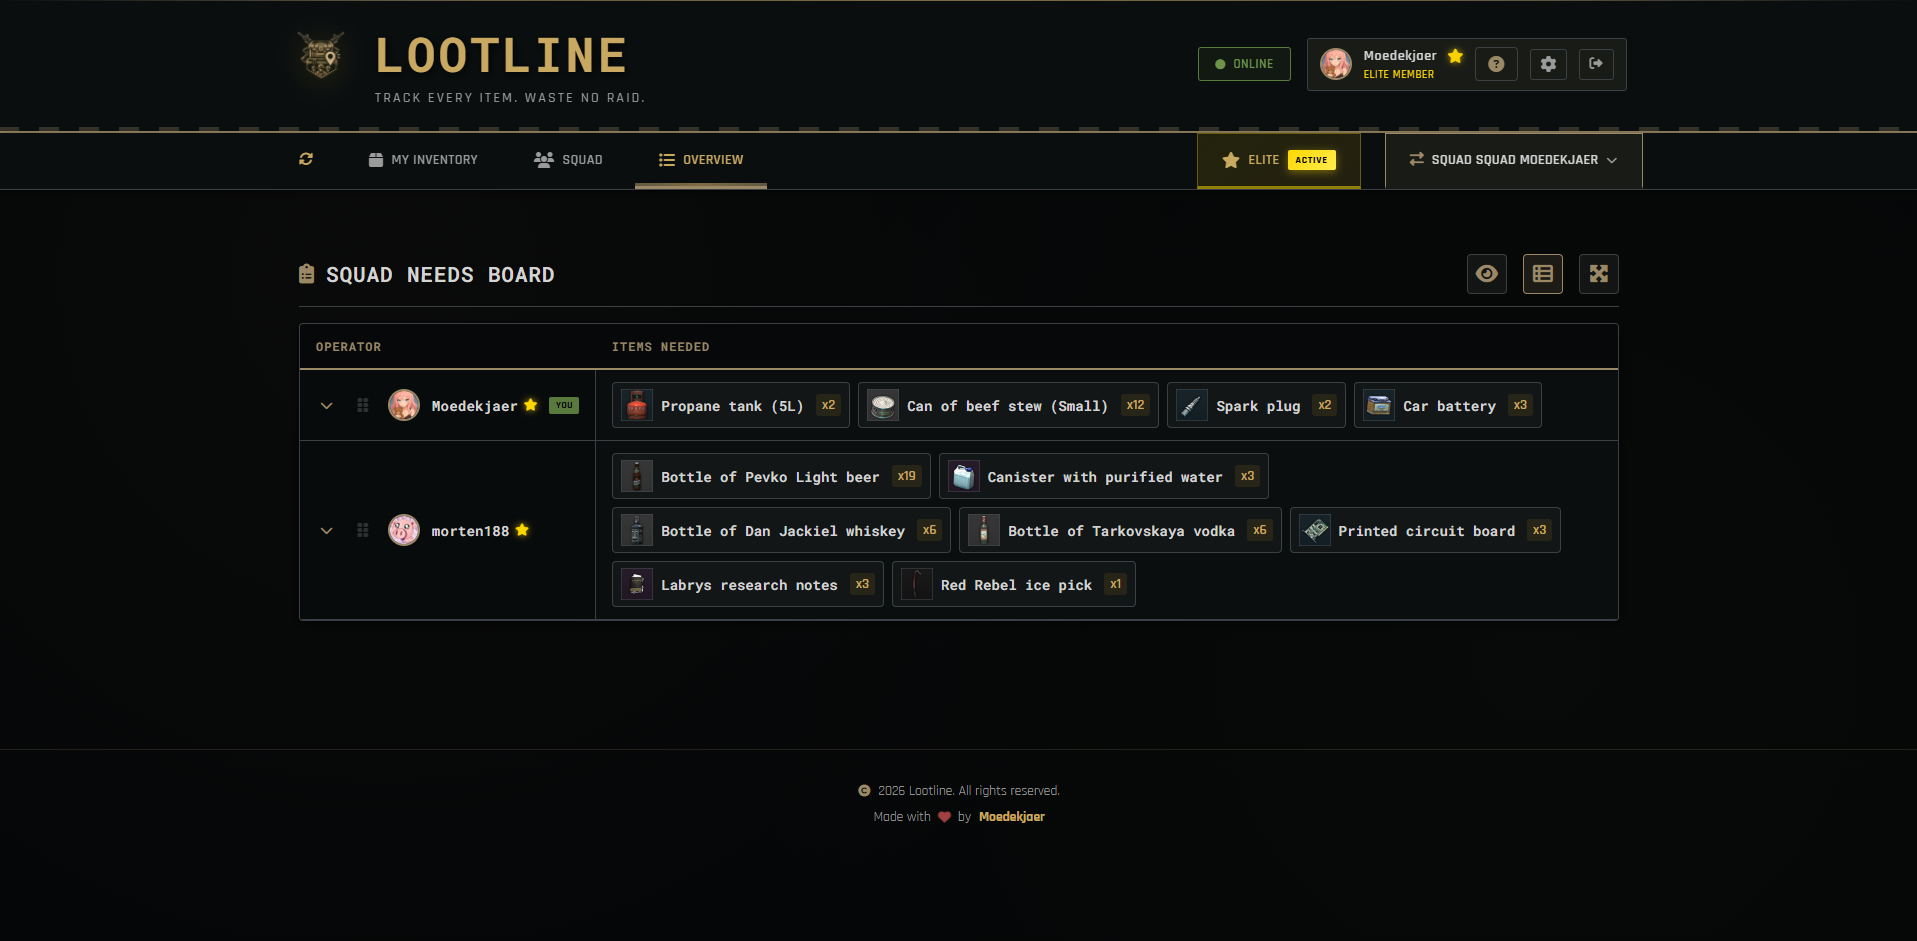1917x941 pixels.
Task: Open the help question mark icon
Action: click(x=1495, y=63)
